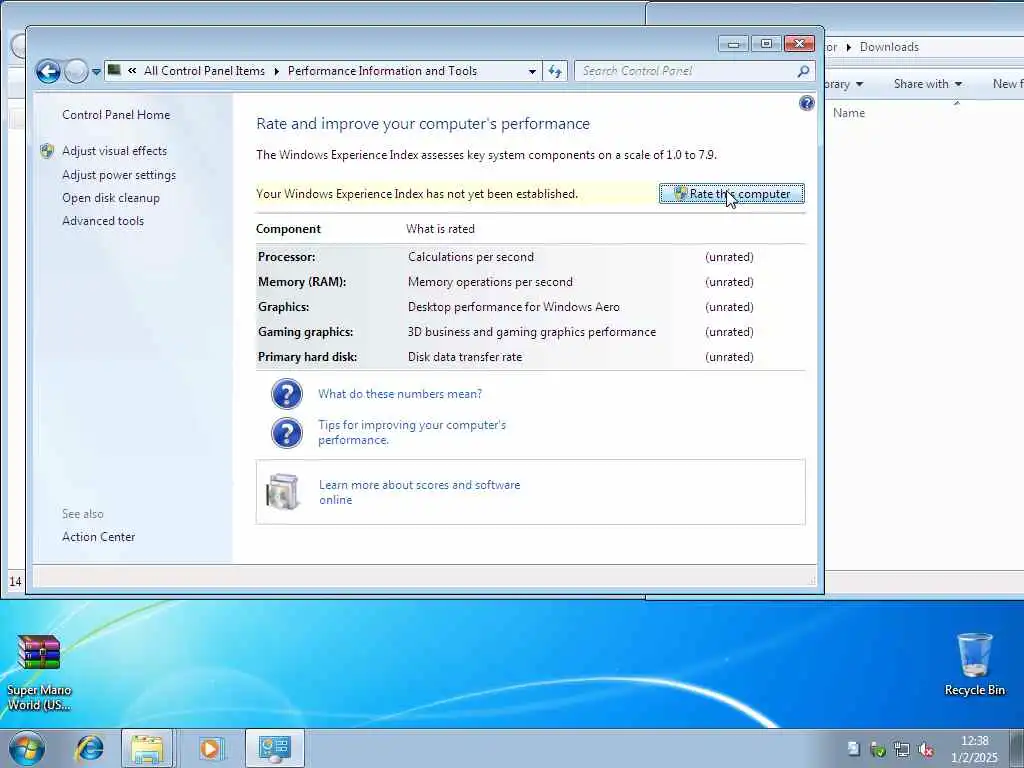Click the muted volume tray icon
Viewport: 1024px width, 768px height.
pyautogui.click(x=926, y=750)
